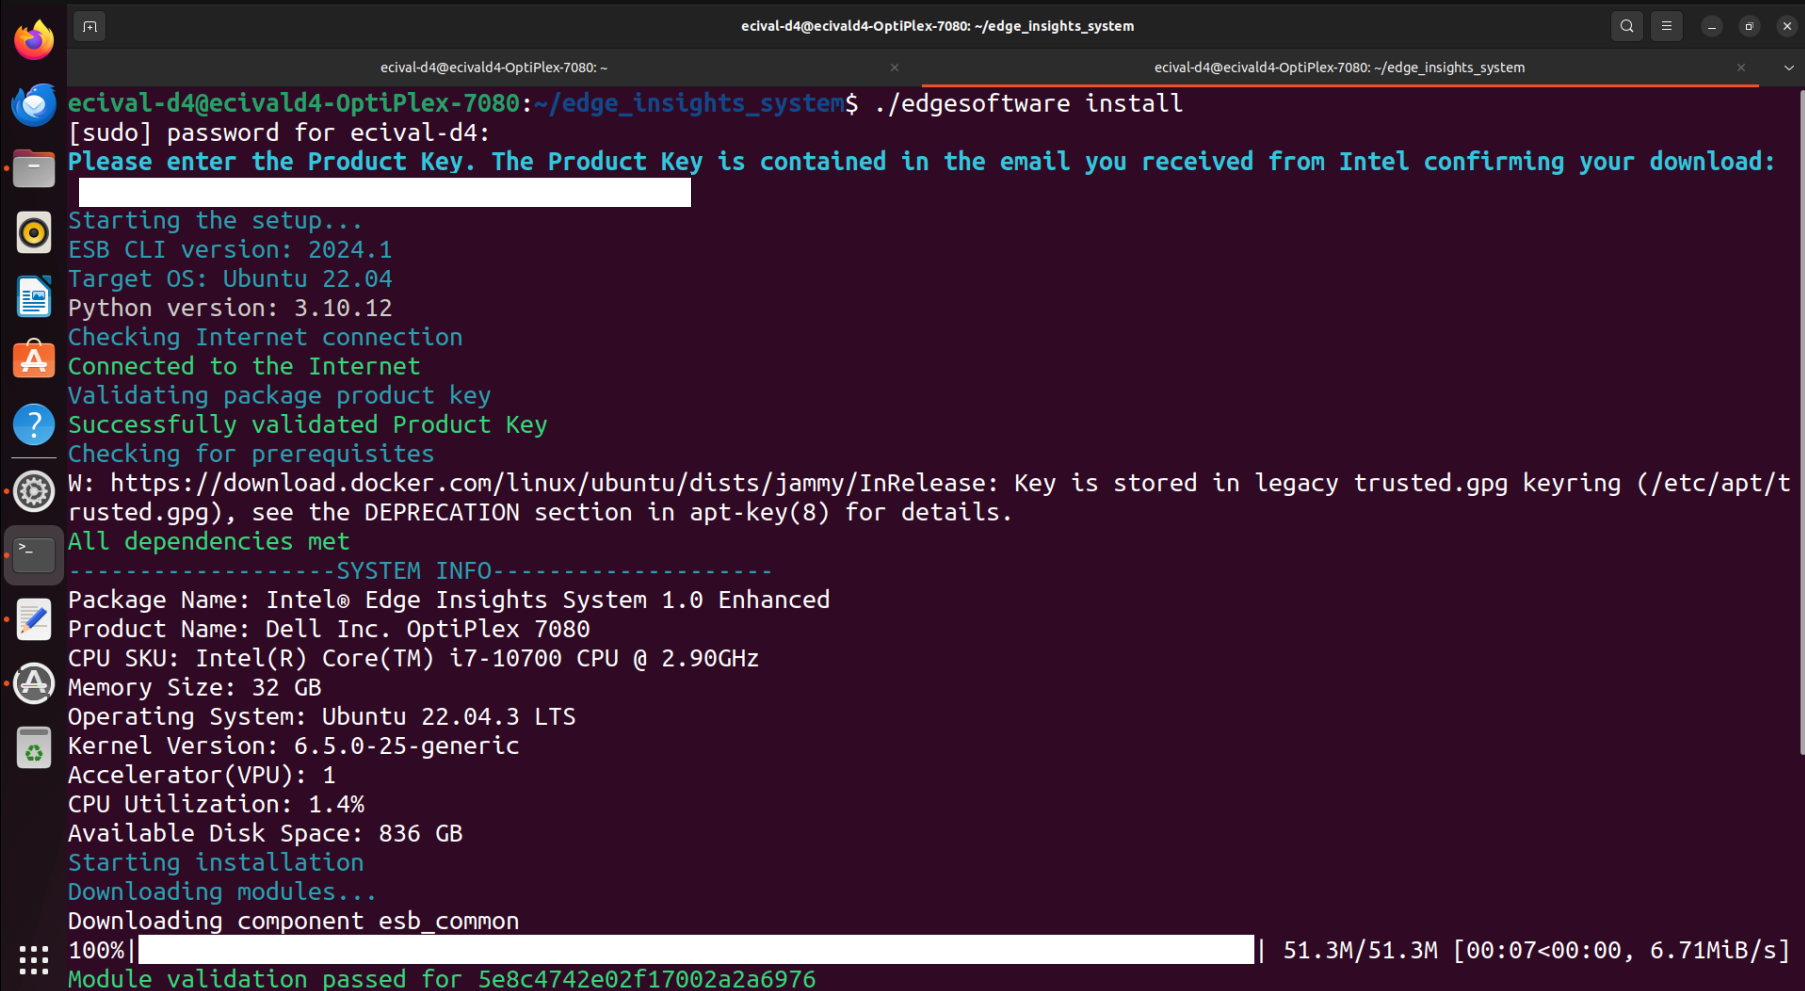This screenshot has width=1805, height=991.
Task: Click 'Starting installation' line
Action: [216, 863]
